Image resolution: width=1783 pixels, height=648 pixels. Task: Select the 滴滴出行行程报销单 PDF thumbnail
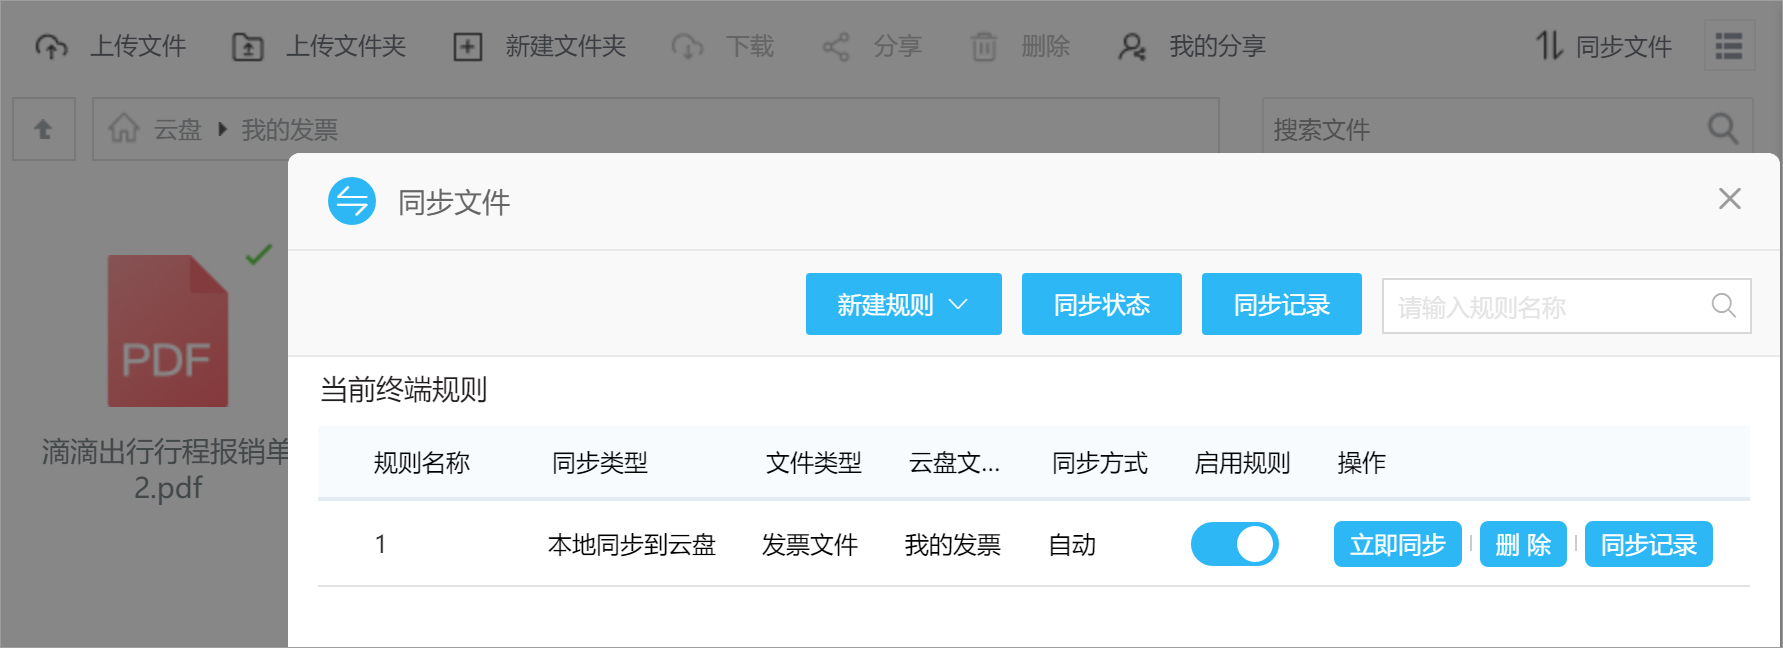point(168,331)
